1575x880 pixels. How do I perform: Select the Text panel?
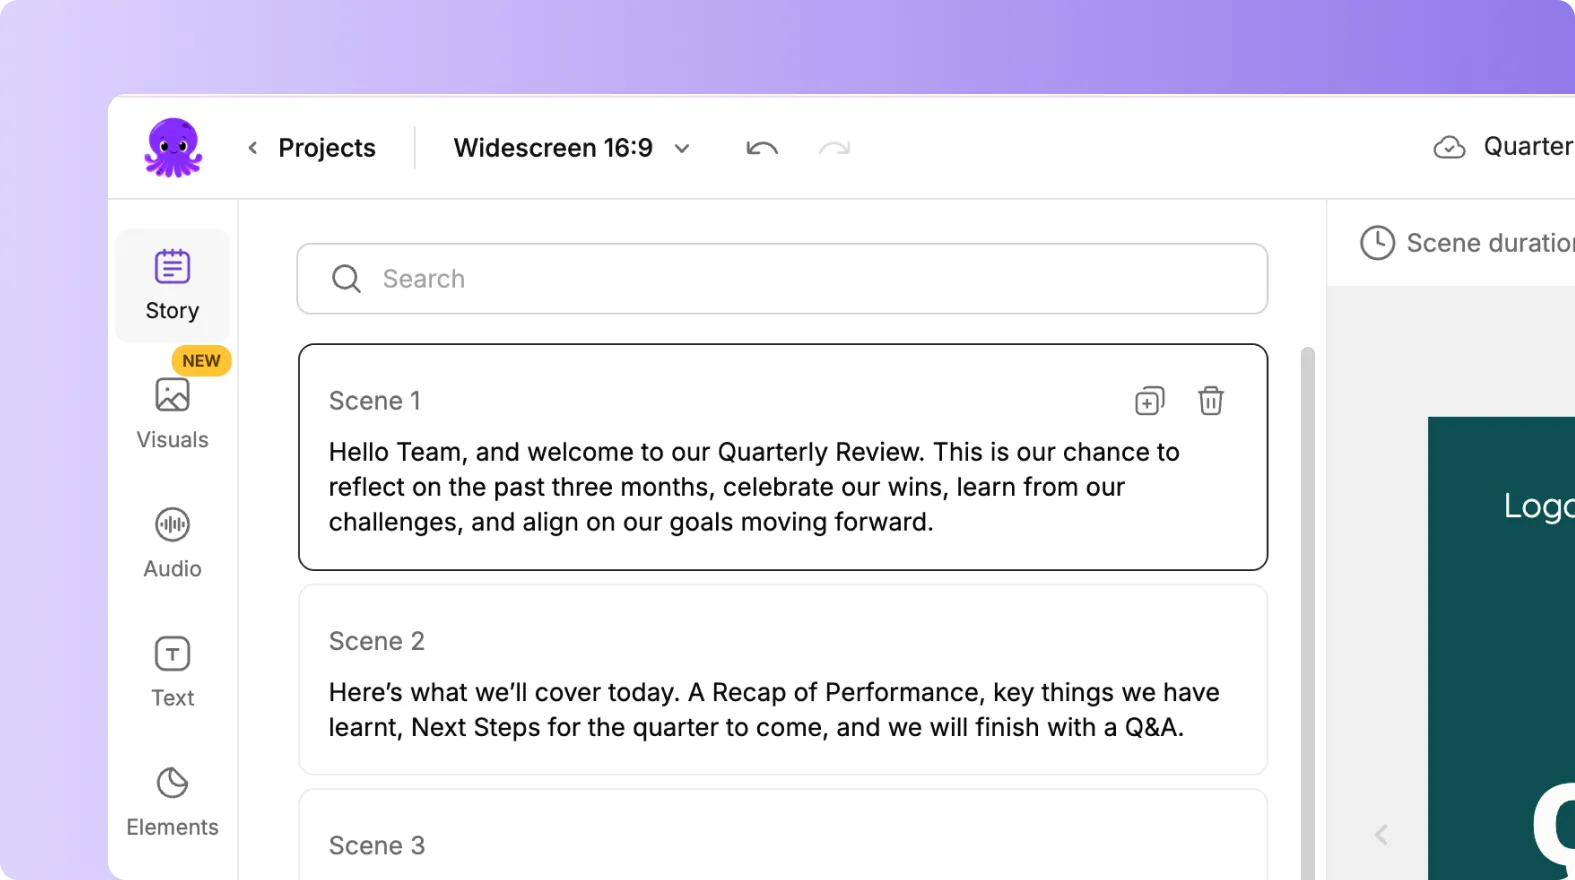[172, 672]
